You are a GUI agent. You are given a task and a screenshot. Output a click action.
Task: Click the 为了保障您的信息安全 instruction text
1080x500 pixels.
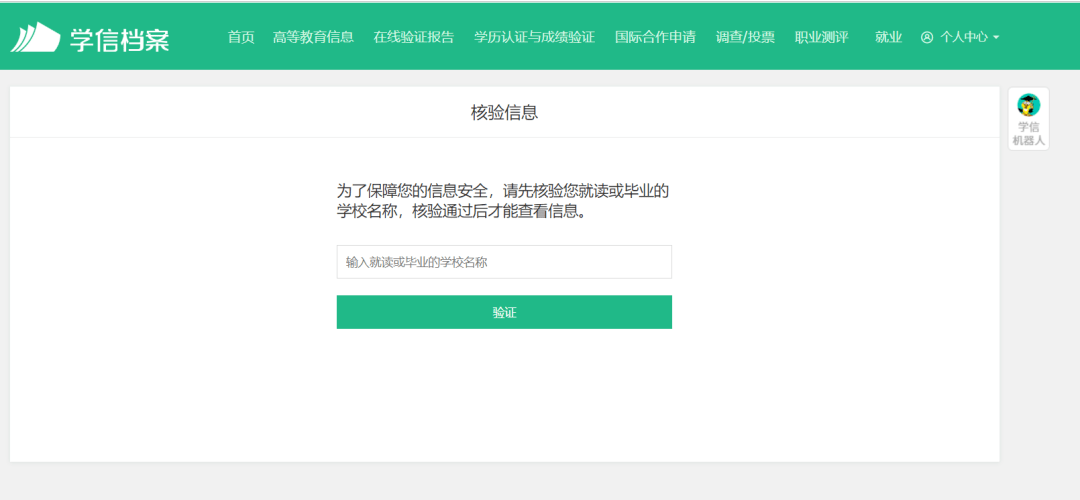coord(503,201)
